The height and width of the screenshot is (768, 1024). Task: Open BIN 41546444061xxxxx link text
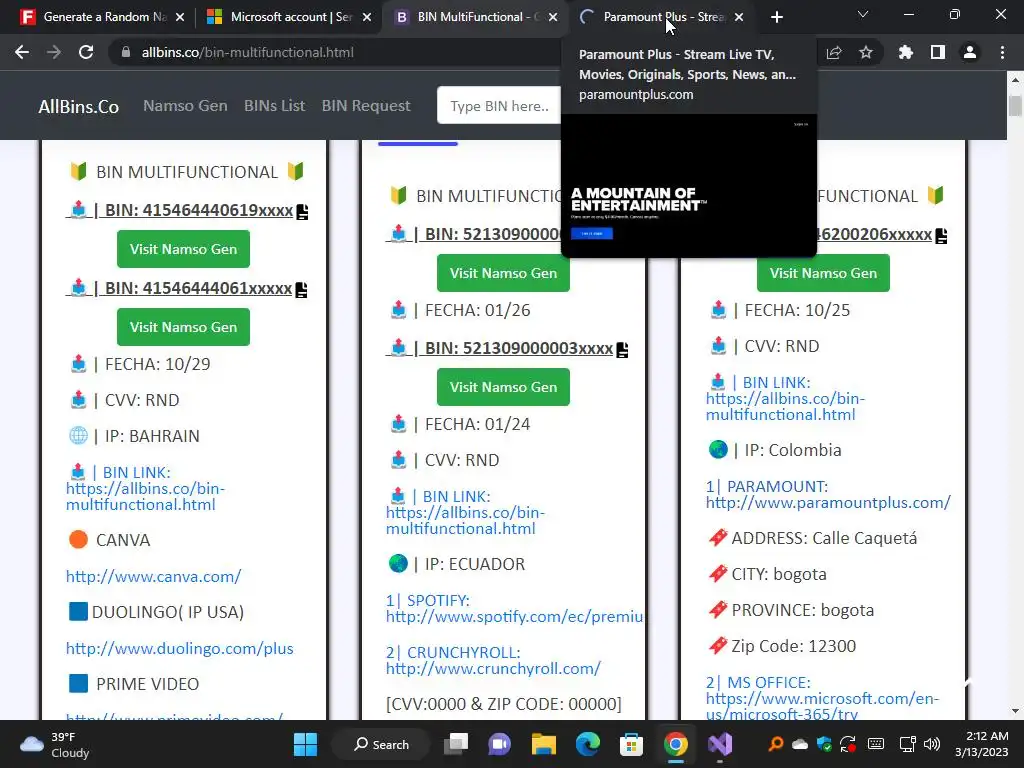click(x=179, y=288)
